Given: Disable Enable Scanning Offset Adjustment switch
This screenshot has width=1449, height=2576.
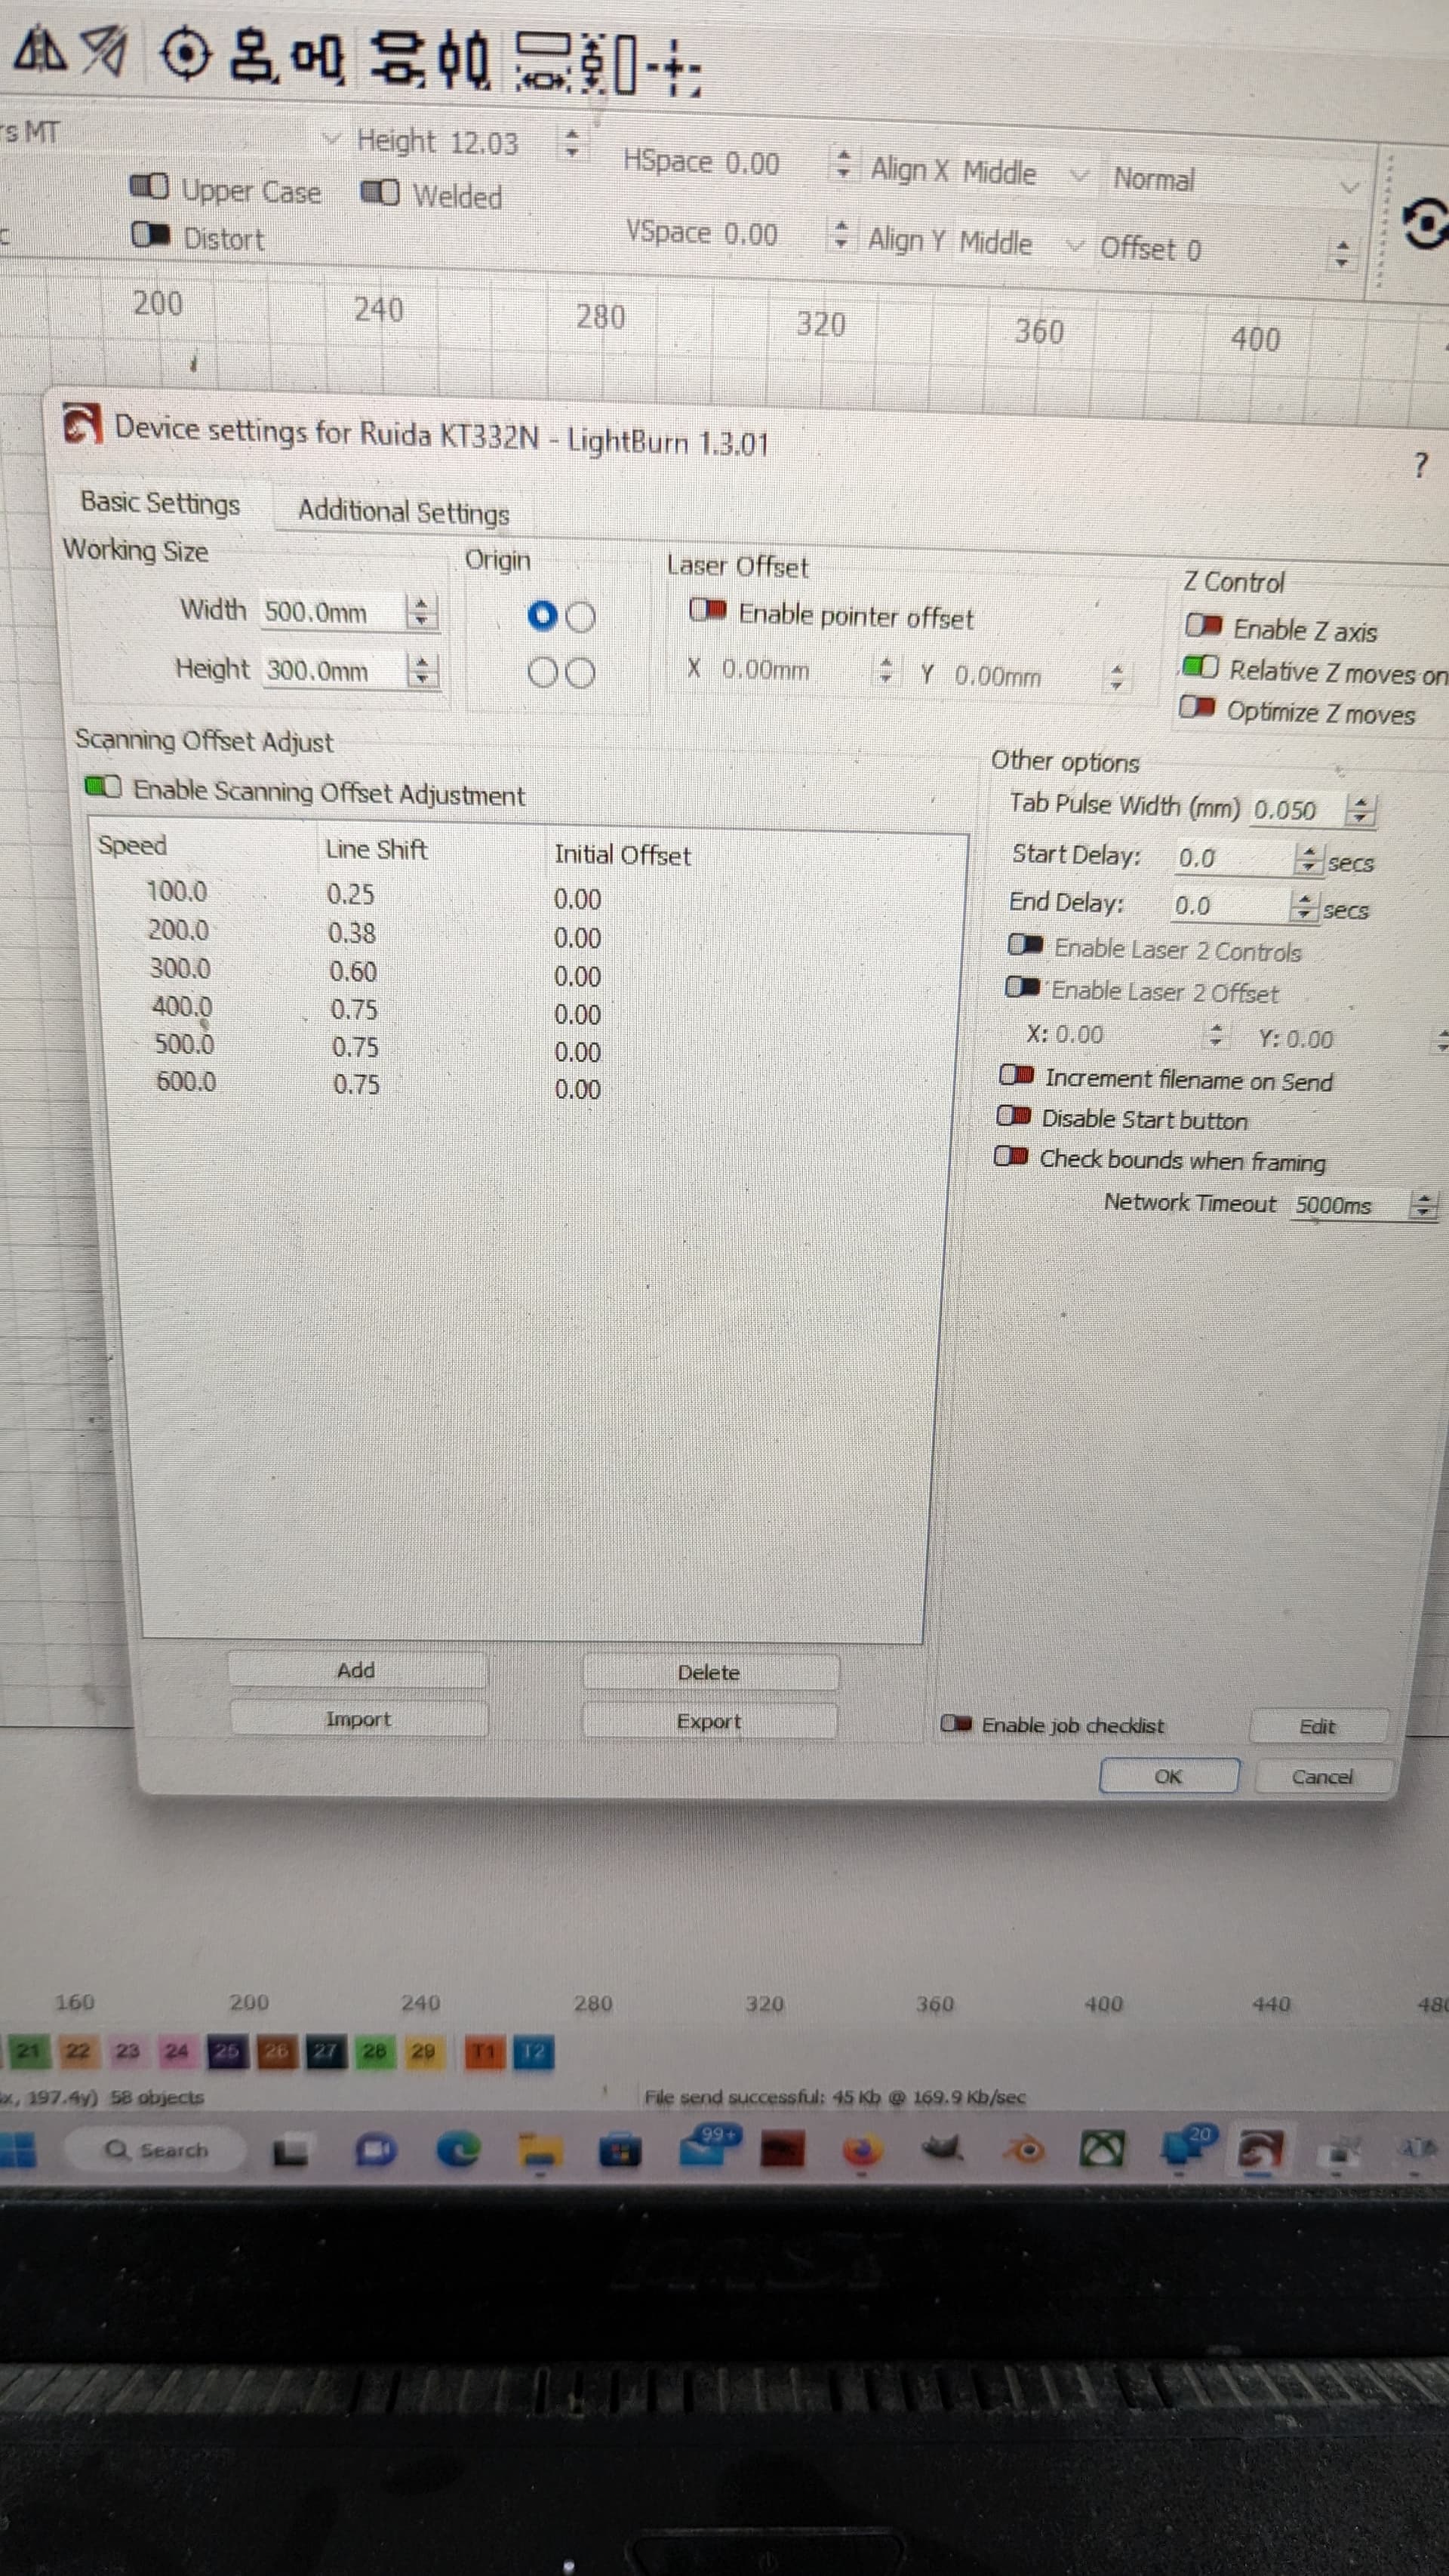Looking at the screenshot, I should tap(103, 786).
